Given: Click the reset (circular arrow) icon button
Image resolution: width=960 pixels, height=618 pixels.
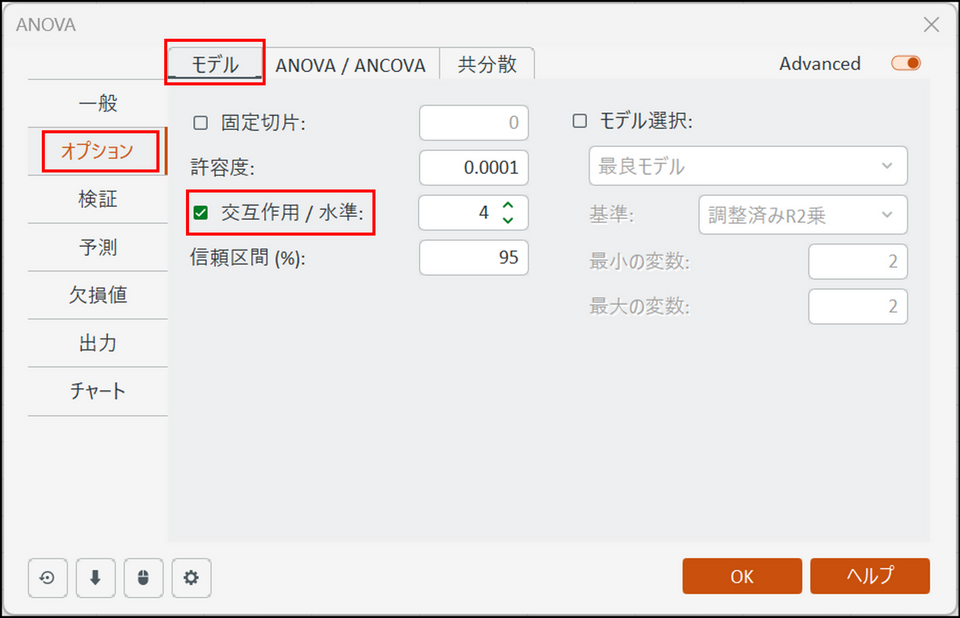Looking at the screenshot, I should (x=47, y=577).
